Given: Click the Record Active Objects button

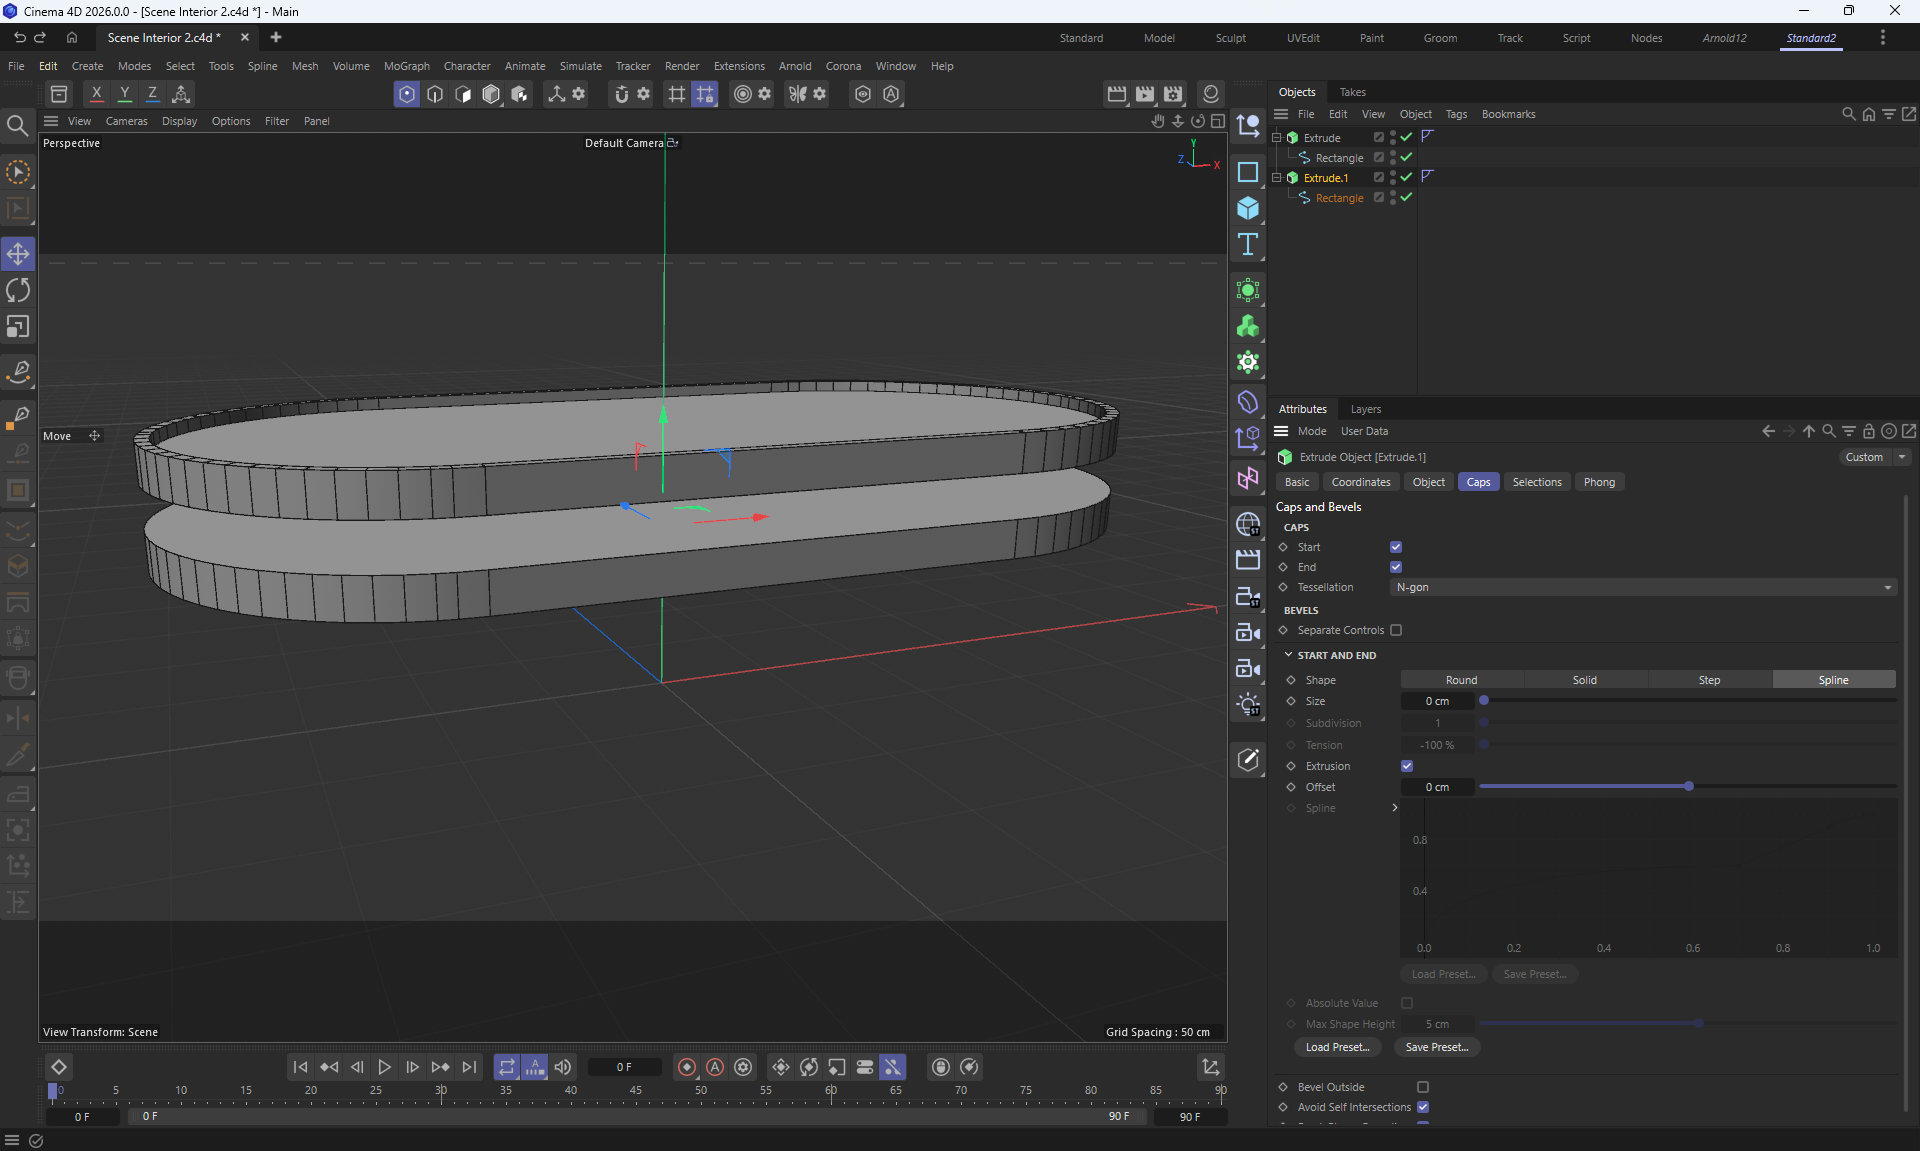Looking at the screenshot, I should tap(687, 1067).
